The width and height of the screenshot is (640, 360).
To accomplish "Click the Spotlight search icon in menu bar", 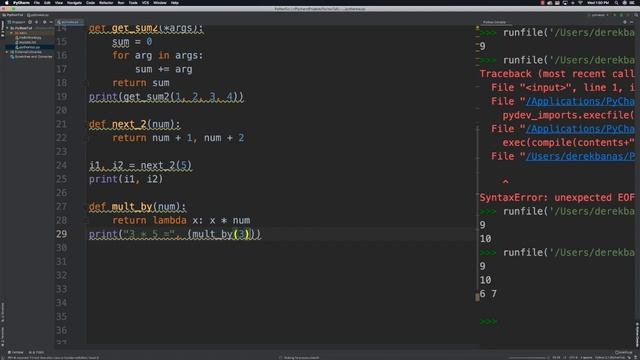I will 616,2.
